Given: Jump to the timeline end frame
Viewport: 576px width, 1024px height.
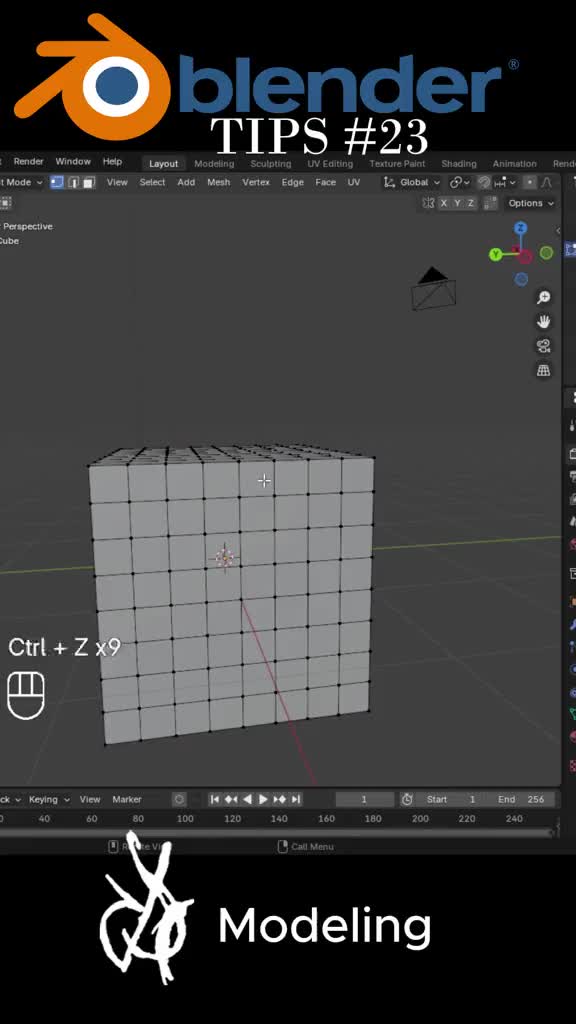Looking at the screenshot, I should pyautogui.click(x=296, y=799).
